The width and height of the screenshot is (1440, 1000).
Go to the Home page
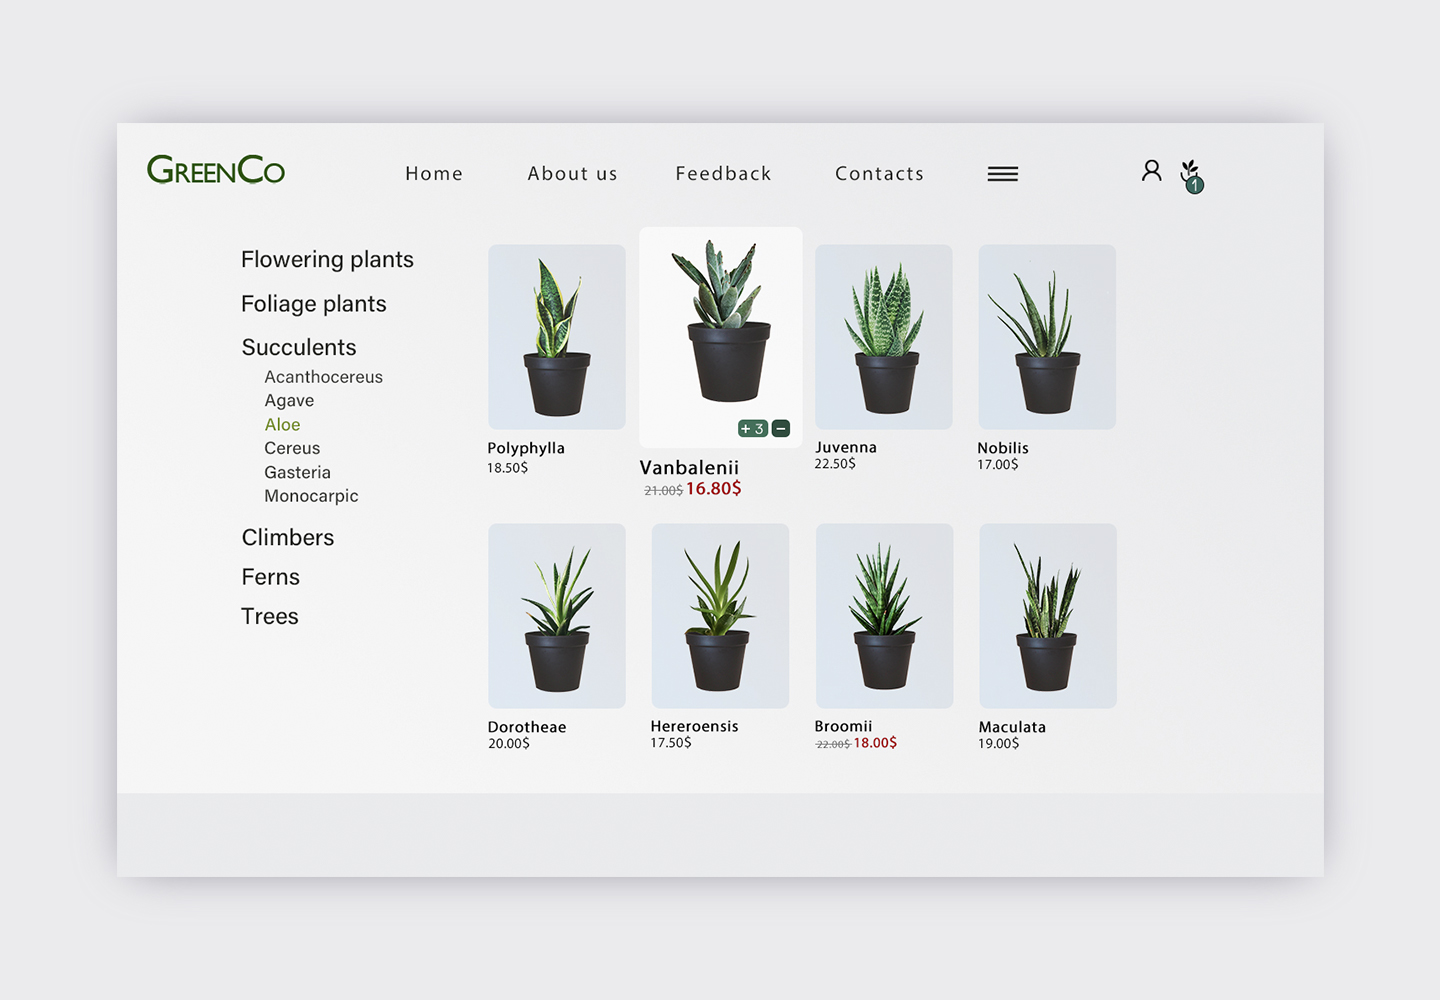pyautogui.click(x=434, y=174)
